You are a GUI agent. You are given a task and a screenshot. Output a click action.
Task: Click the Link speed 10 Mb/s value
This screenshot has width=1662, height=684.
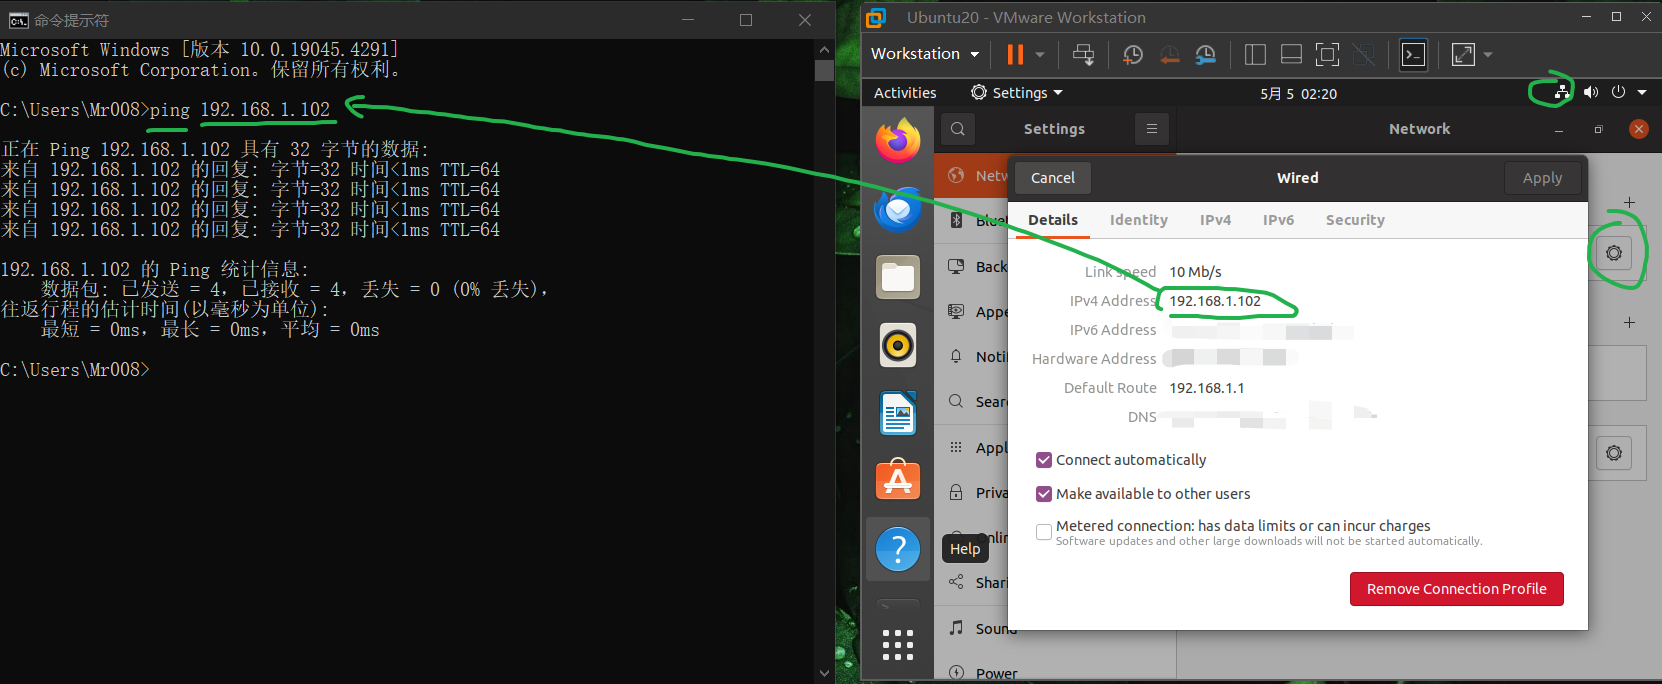point(1195,272)
